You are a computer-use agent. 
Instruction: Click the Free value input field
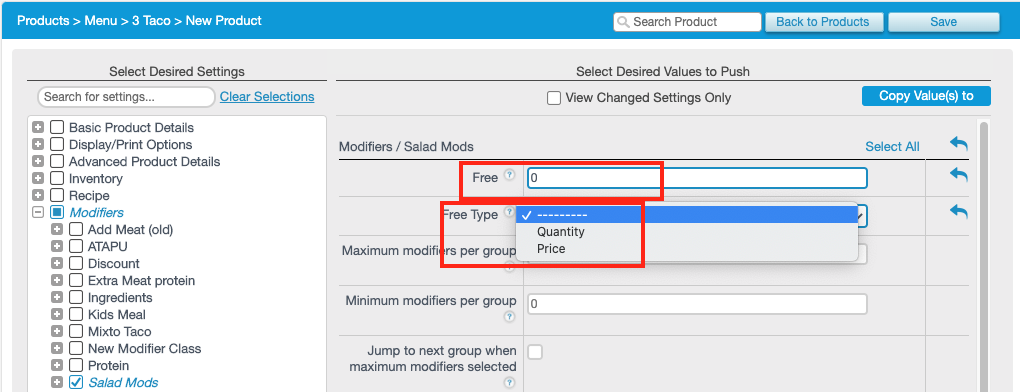[697, 177]
